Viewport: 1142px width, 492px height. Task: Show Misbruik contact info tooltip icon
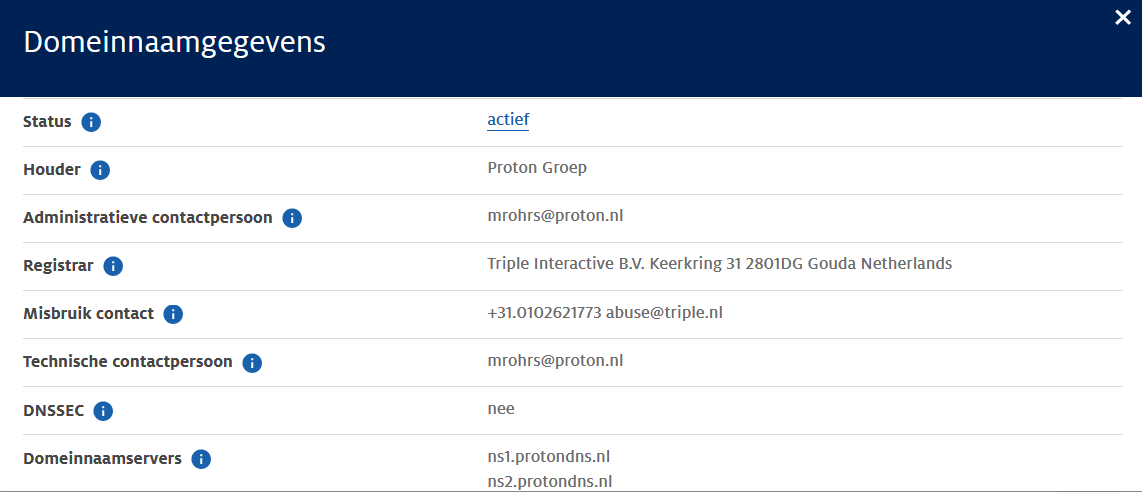coord(173,314)
